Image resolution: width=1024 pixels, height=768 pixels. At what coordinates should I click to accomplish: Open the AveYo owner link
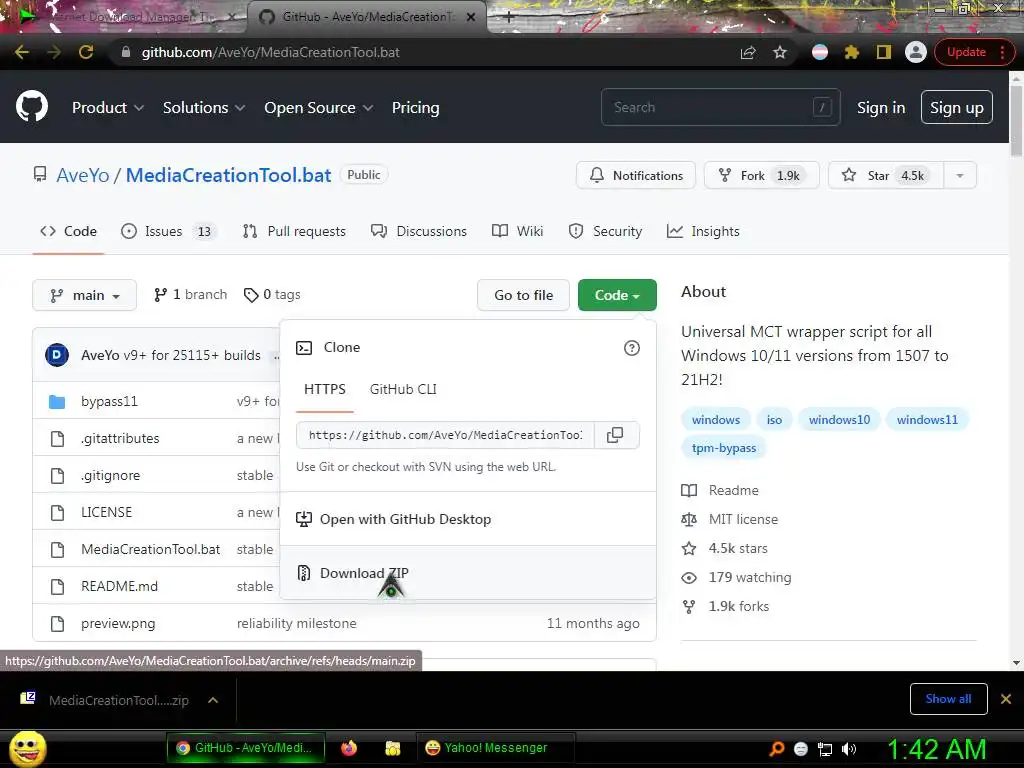click(83, 175)
